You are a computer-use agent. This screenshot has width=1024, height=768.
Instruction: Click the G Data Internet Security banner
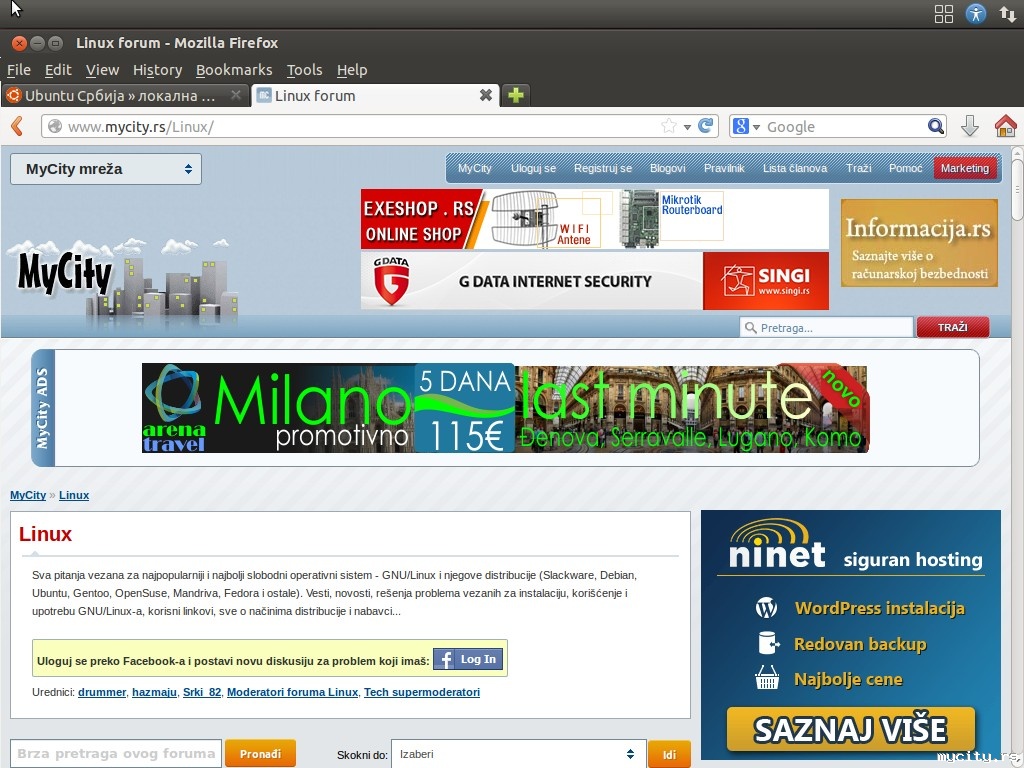tap(532, 281)
